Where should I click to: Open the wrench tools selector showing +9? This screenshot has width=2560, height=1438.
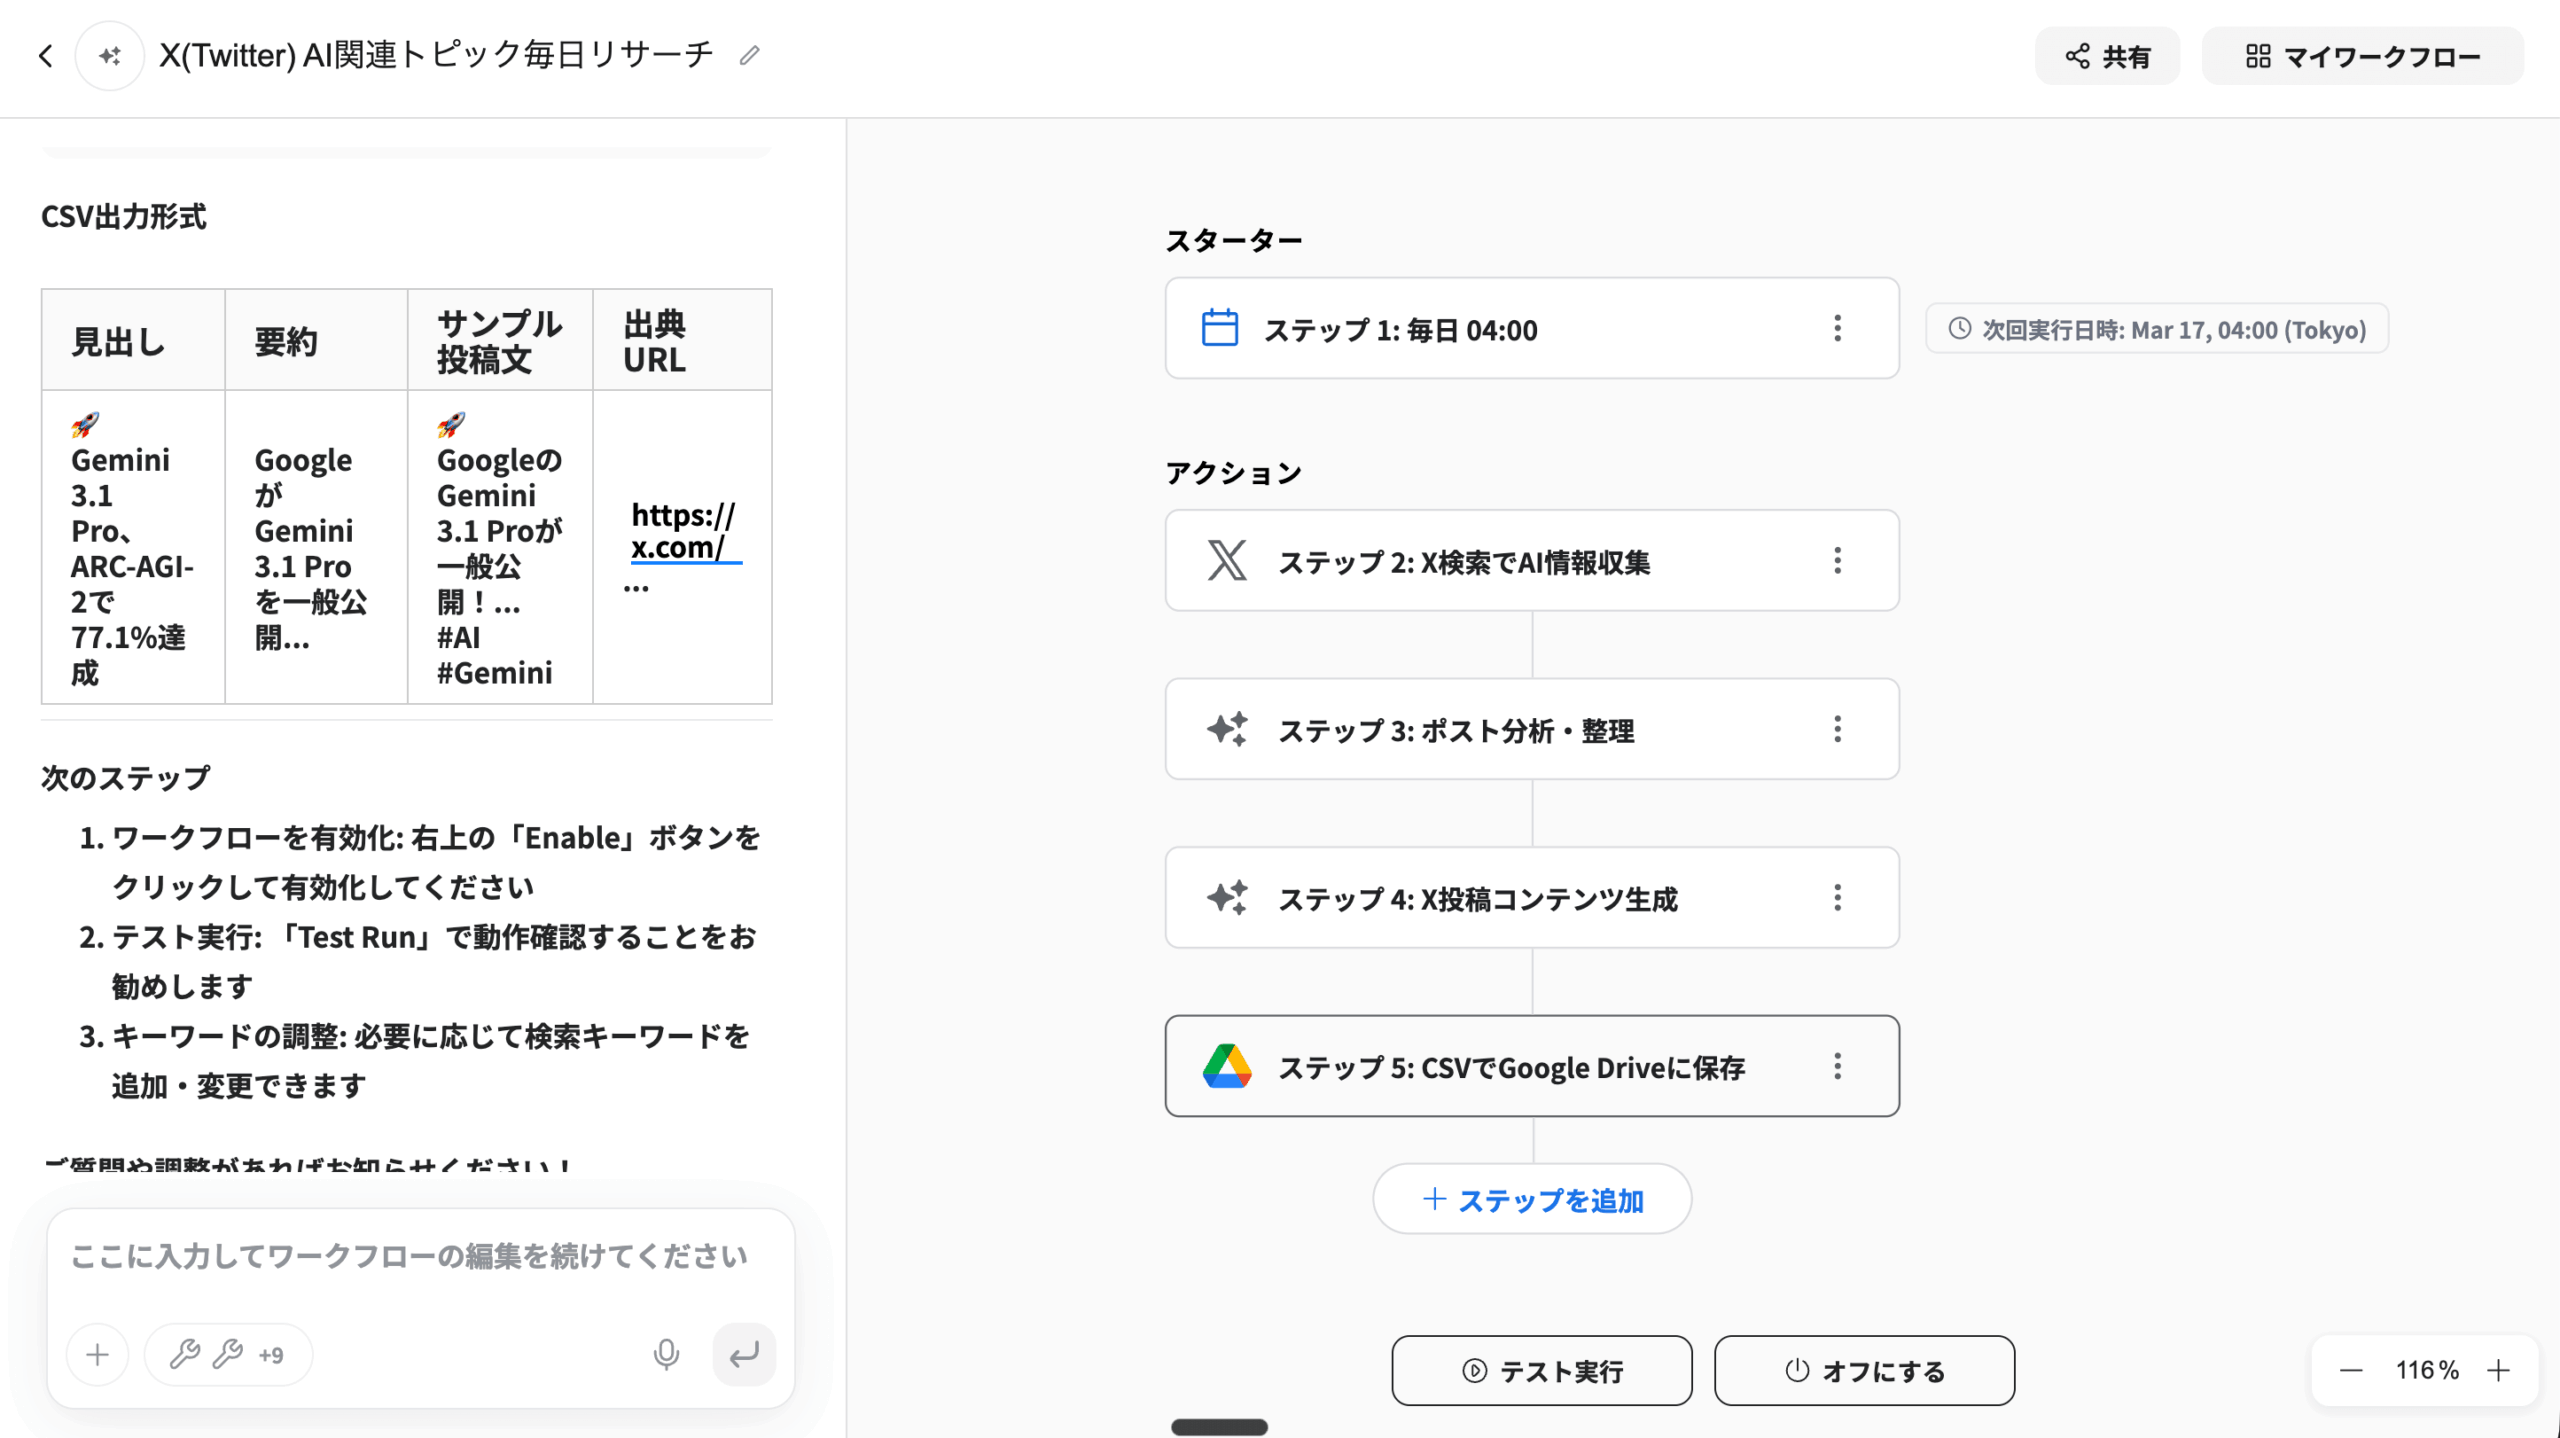click(x=228, y=1355)
